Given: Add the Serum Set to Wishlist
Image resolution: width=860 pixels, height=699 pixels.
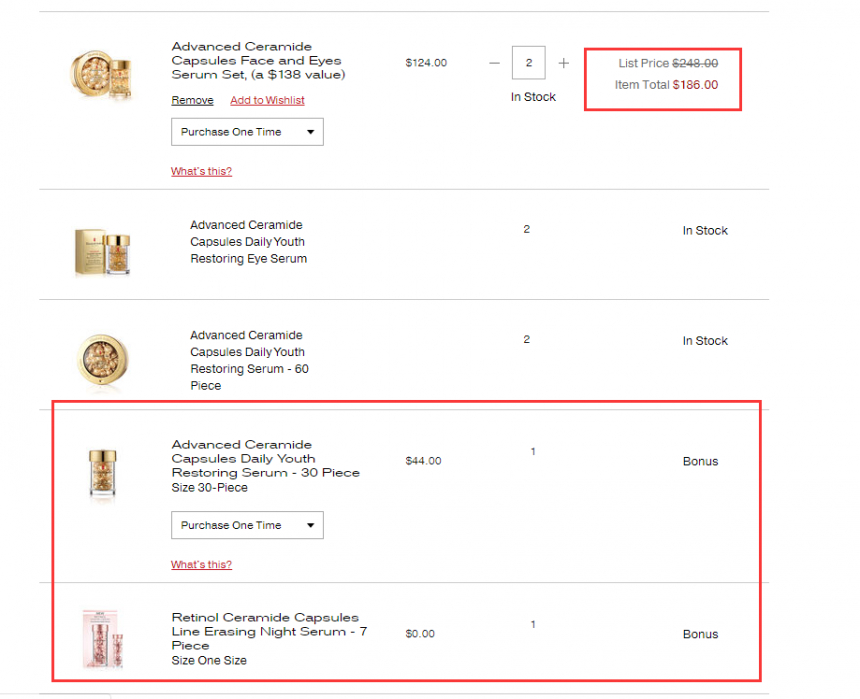Looking at the screenshot, I should click(x=267, y=100).
